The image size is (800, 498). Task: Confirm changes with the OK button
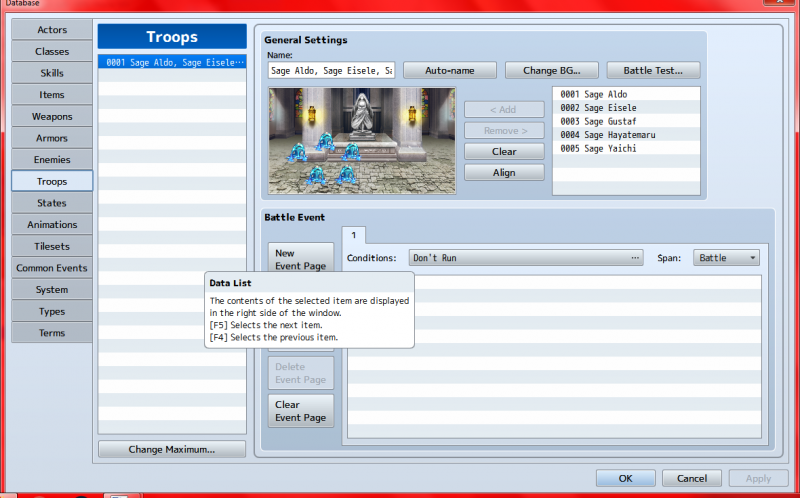point(626,478)
